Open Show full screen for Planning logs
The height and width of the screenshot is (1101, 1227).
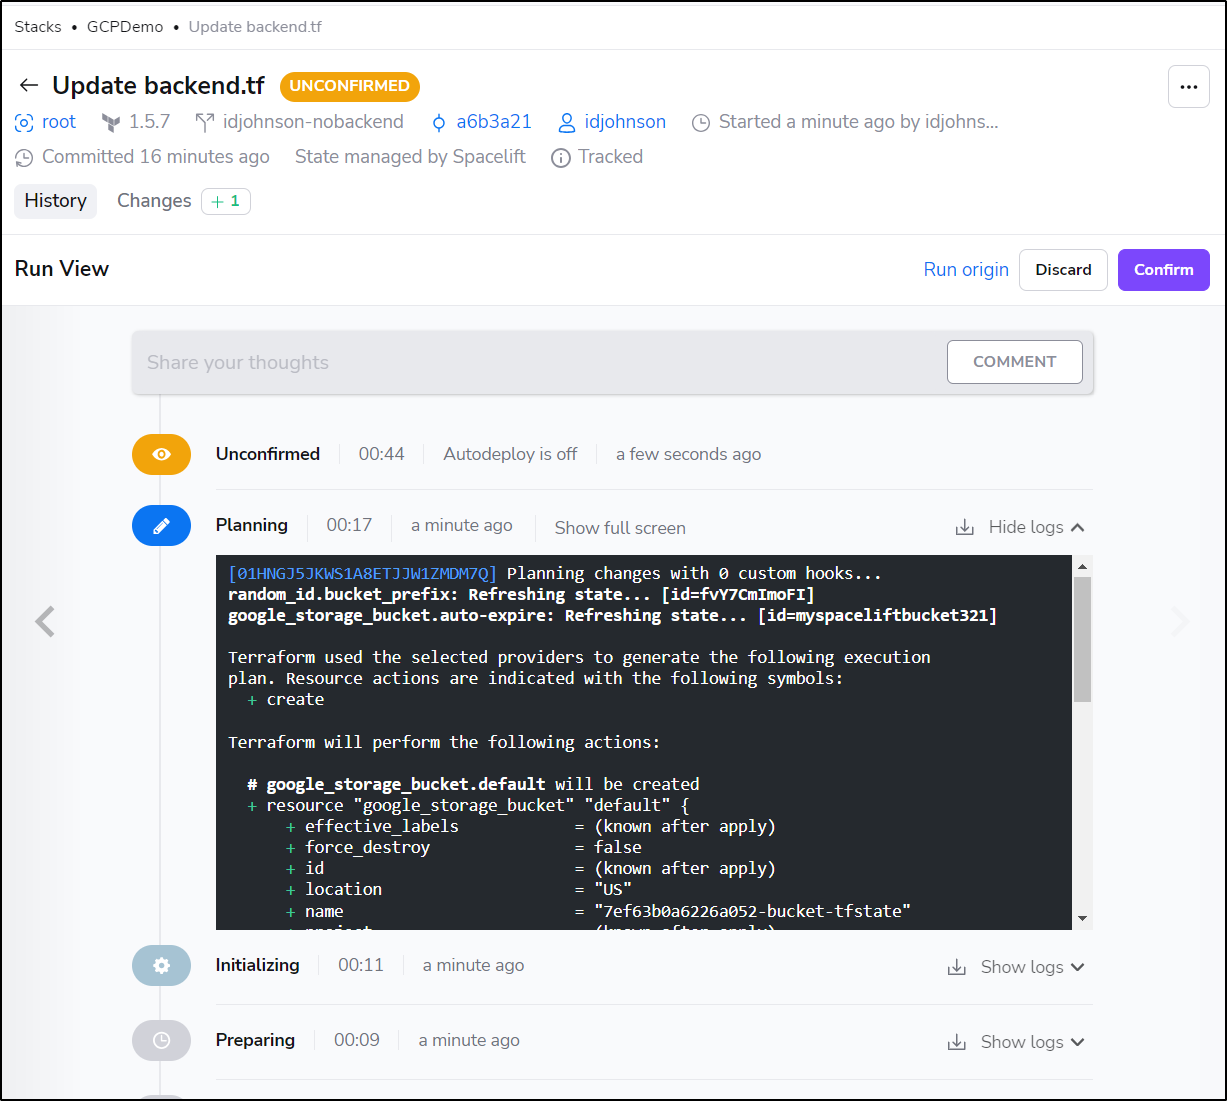(x=620, y=528)
